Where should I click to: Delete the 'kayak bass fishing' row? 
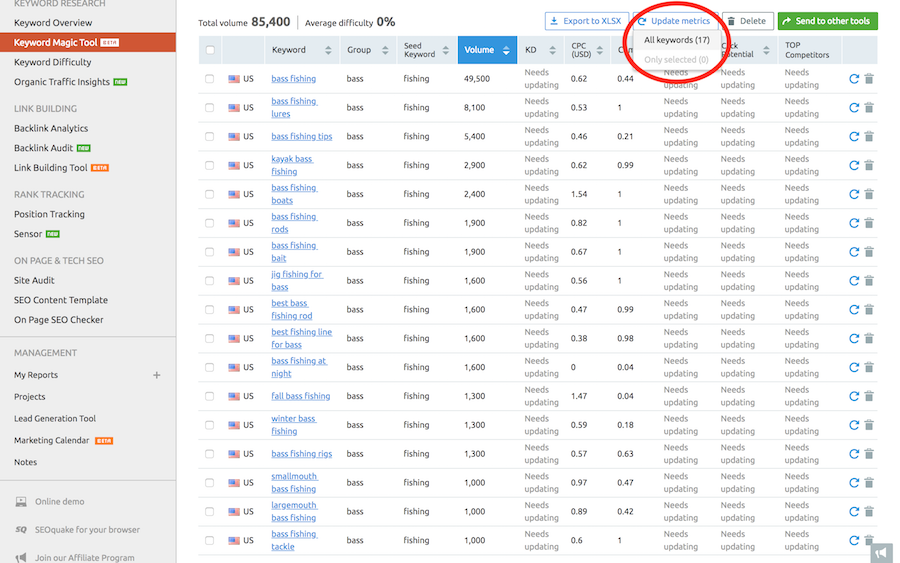869,165
